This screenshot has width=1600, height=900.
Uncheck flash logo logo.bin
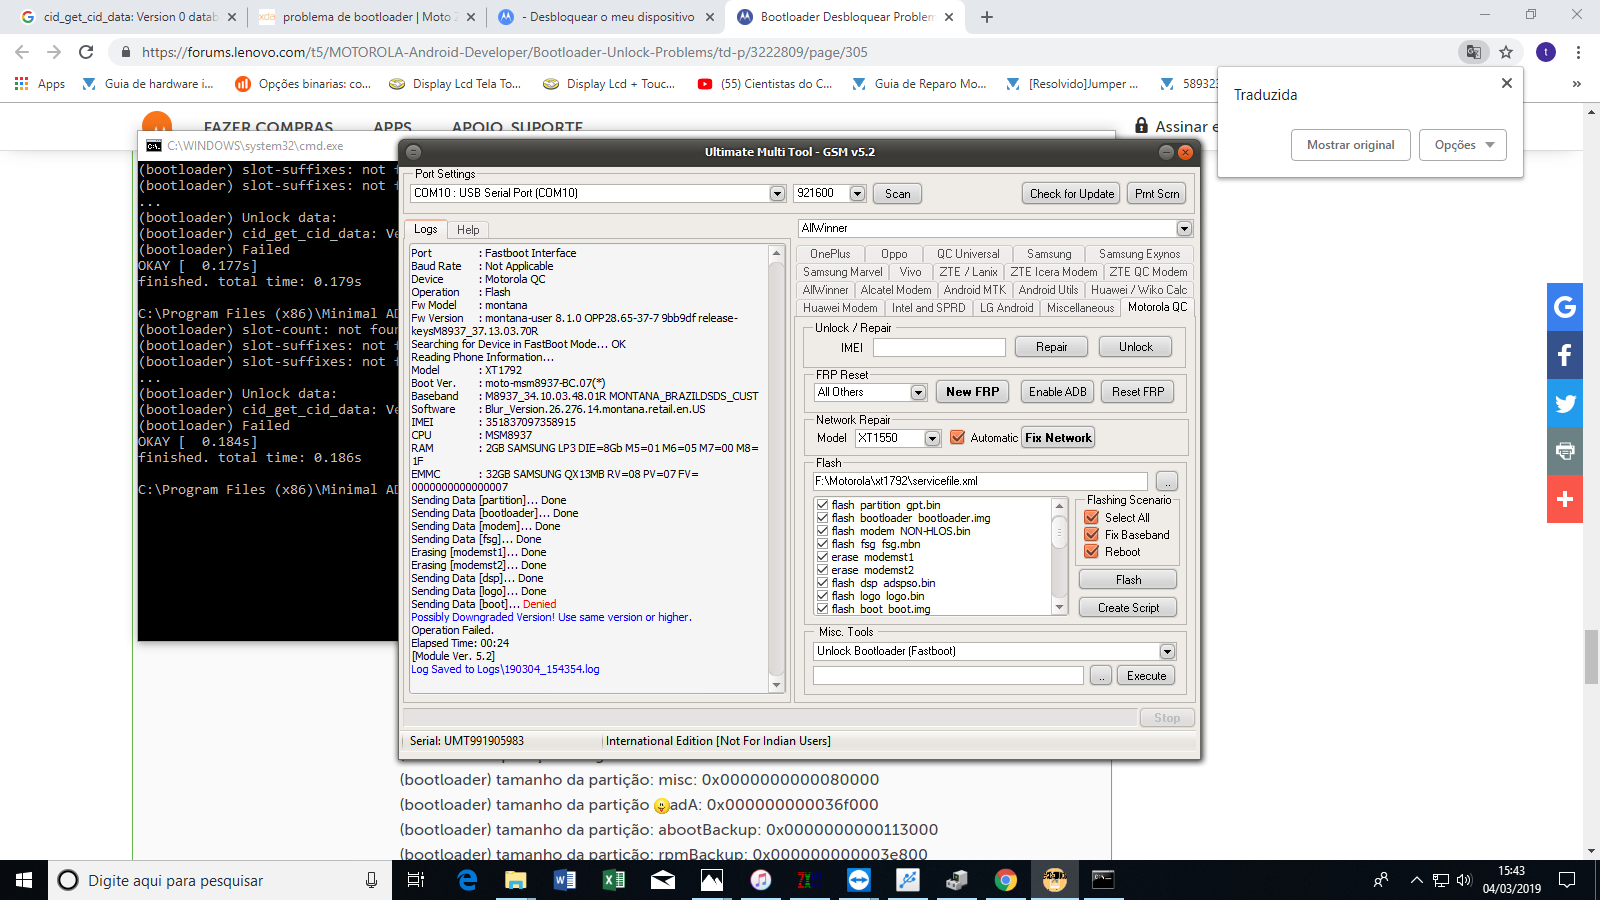[x=822, y=596]
